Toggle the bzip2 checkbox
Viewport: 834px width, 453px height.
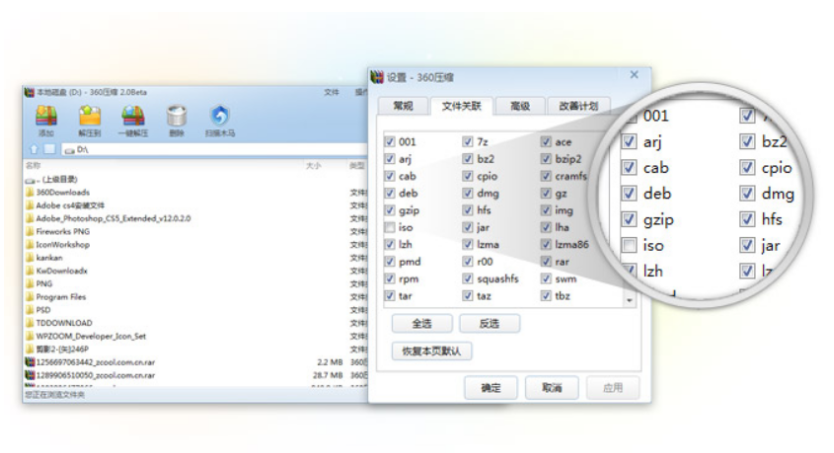pos(546,159)
